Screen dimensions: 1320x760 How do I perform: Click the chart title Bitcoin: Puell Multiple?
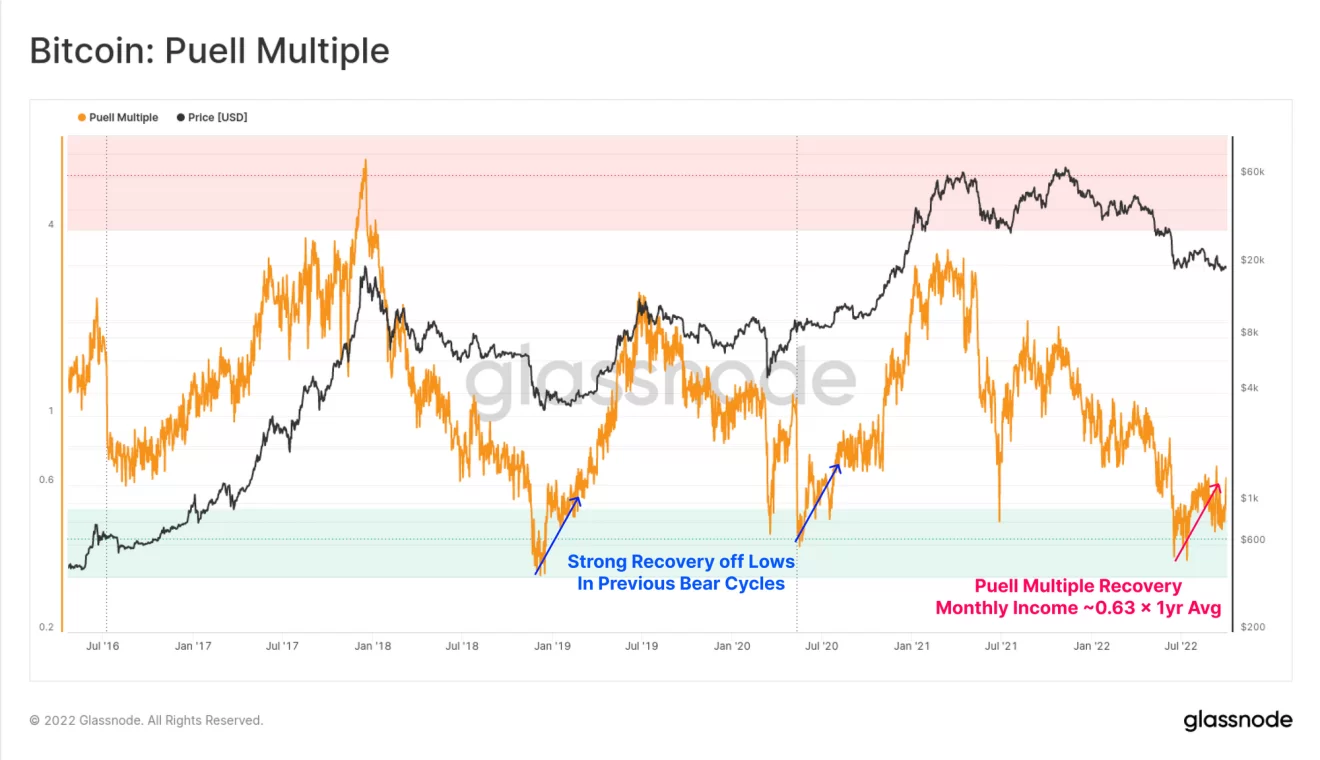pyautogui.click(x=209, y=51)
